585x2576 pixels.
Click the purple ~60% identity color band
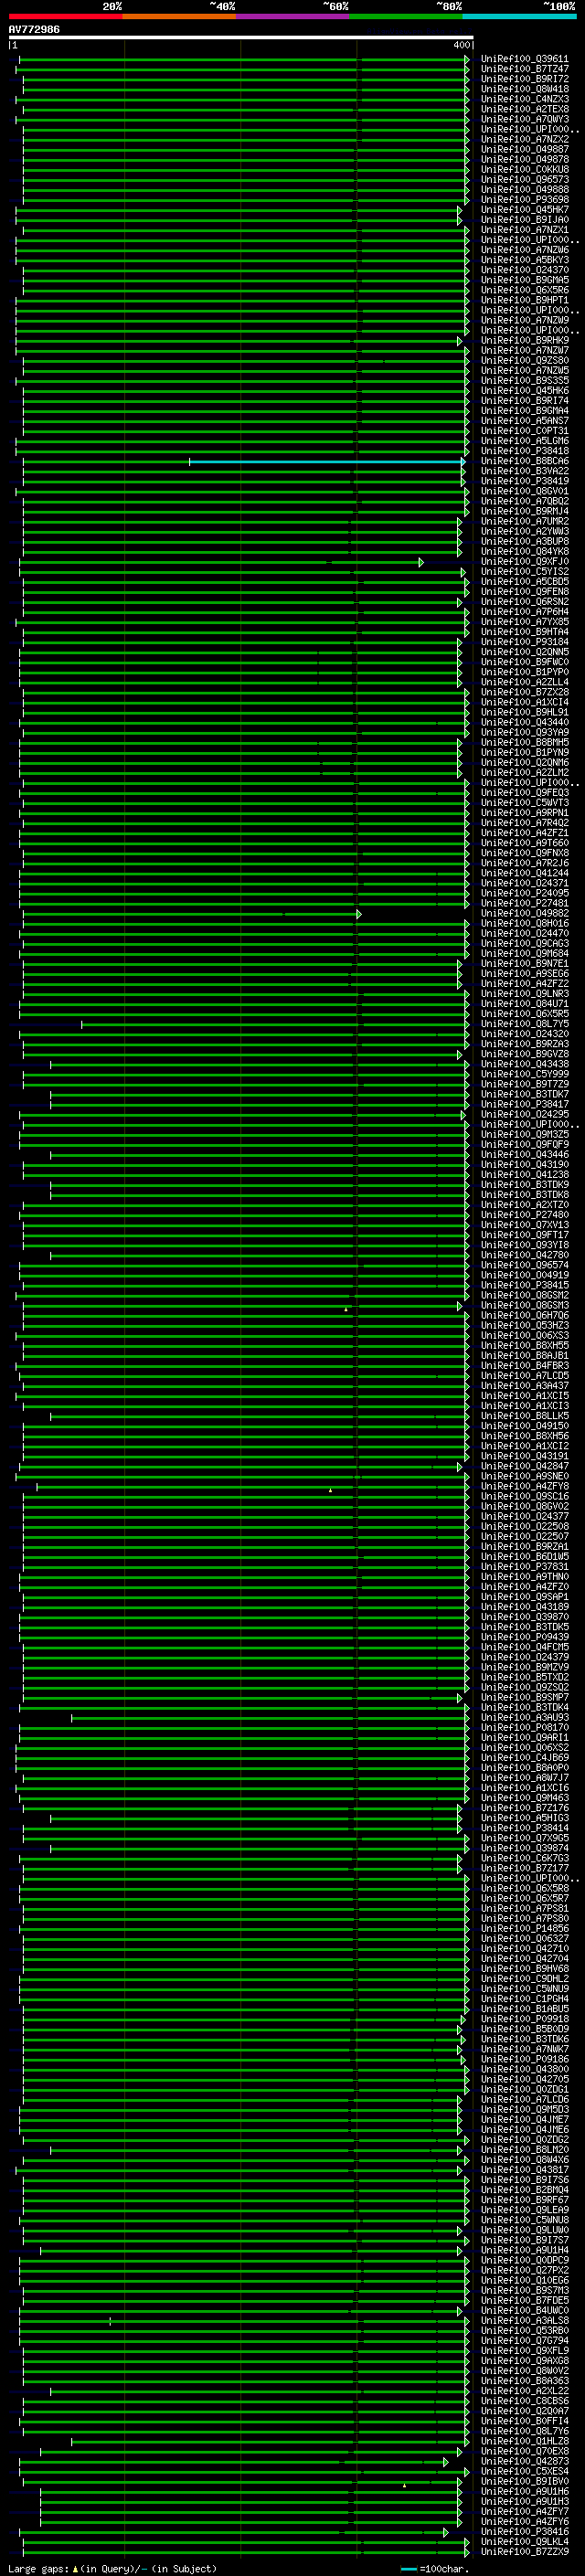(292, 16)
